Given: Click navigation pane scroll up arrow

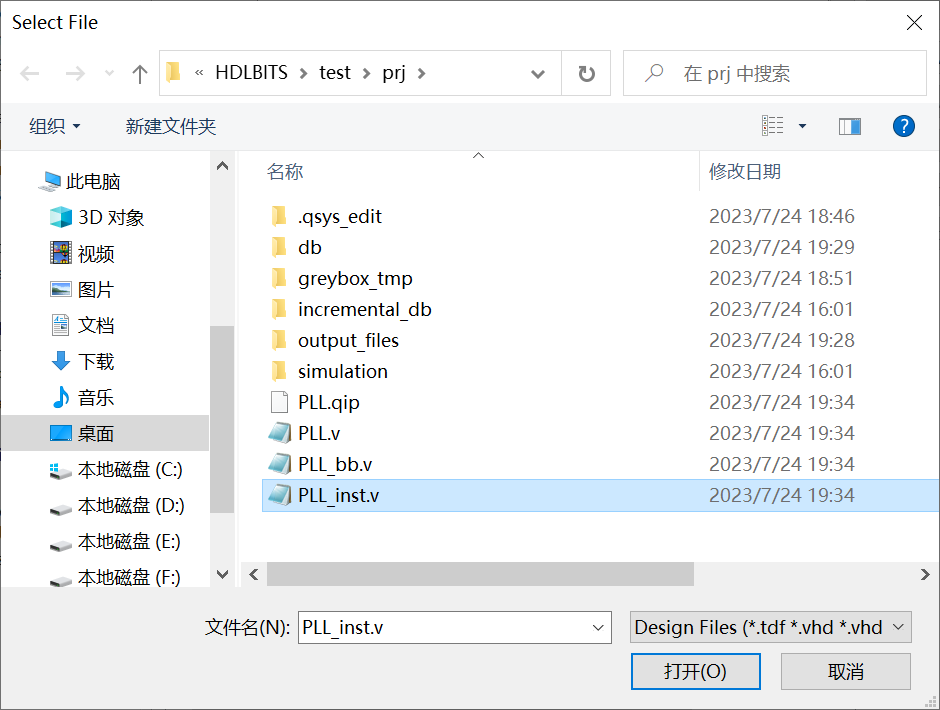Looking at the screenshot, I should (222, 166).
